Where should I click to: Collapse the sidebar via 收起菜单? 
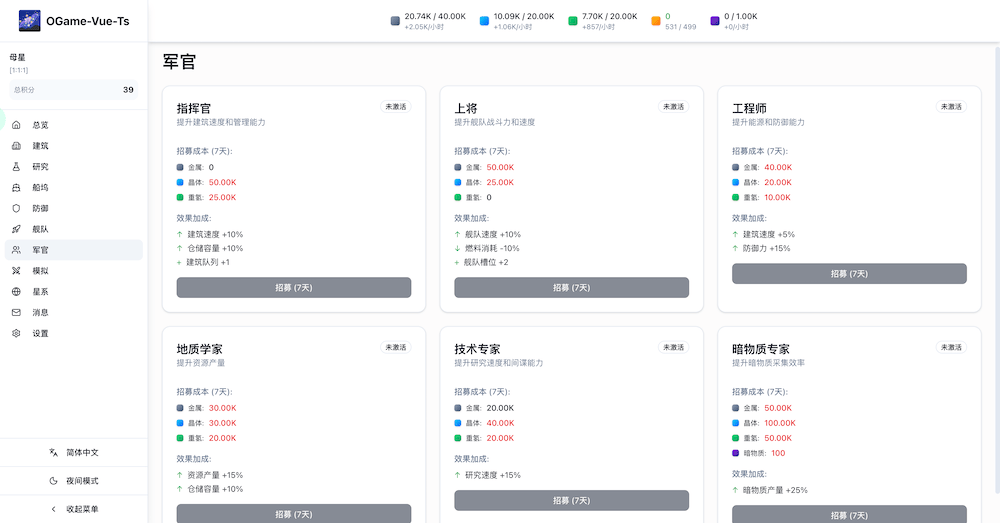[74, 509]
